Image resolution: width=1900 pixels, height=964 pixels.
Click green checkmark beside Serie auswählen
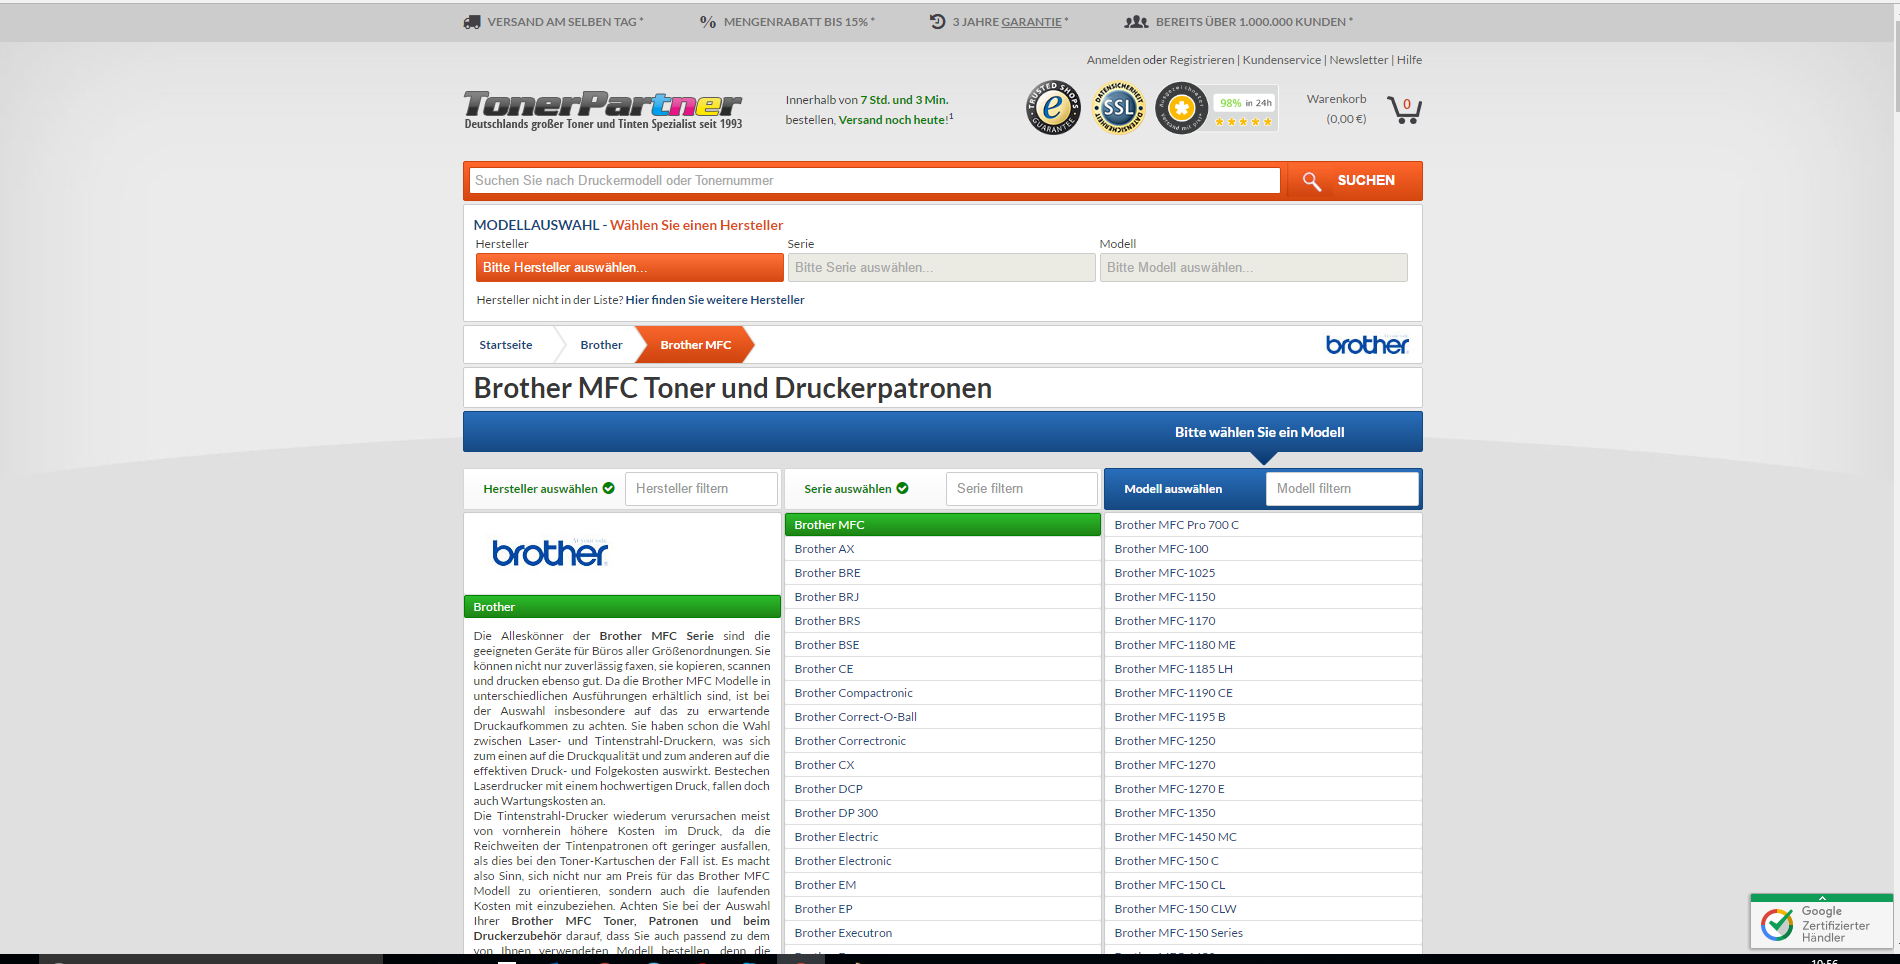click(903, 489)
